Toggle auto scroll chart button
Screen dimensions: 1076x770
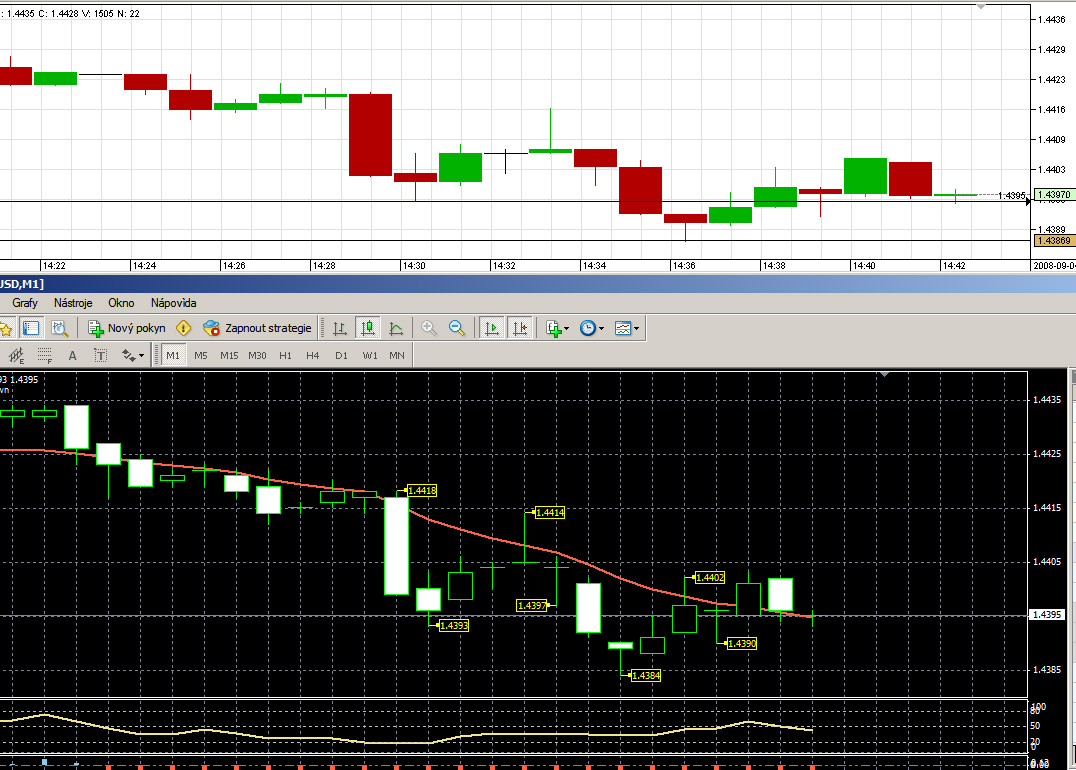click(492, 328)
